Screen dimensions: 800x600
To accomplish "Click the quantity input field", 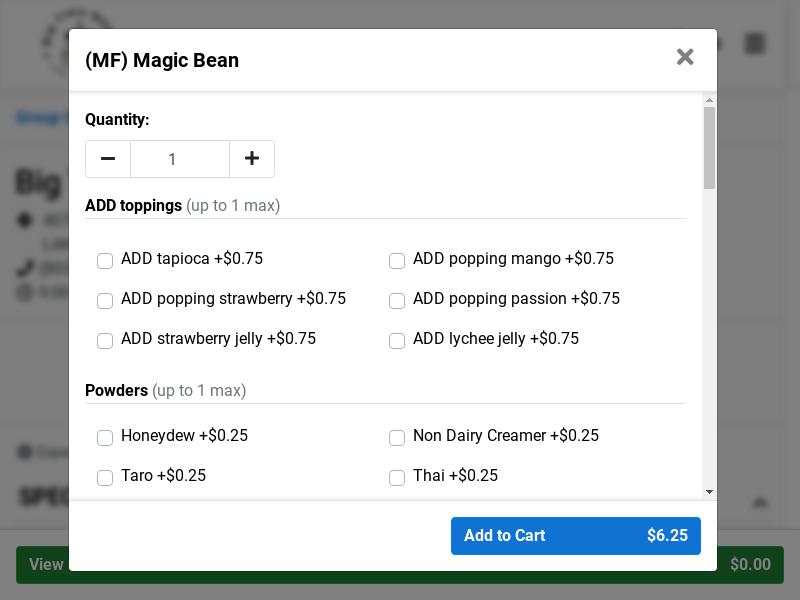I will click(180, 159).
